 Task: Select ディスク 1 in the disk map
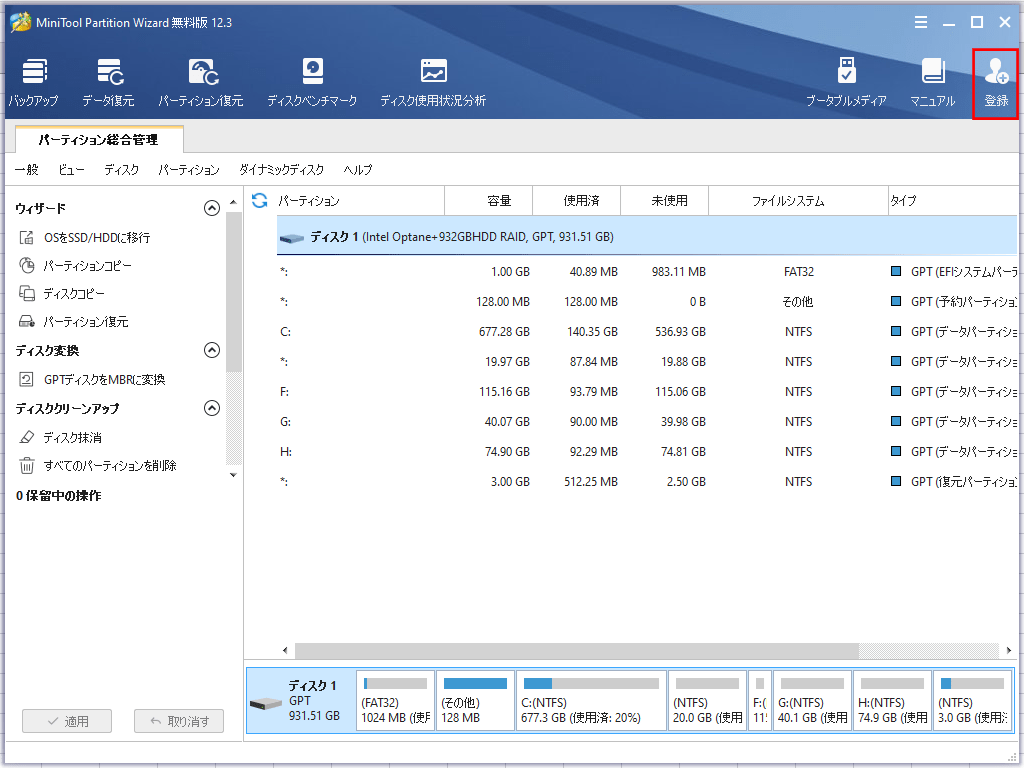[301, 701]
